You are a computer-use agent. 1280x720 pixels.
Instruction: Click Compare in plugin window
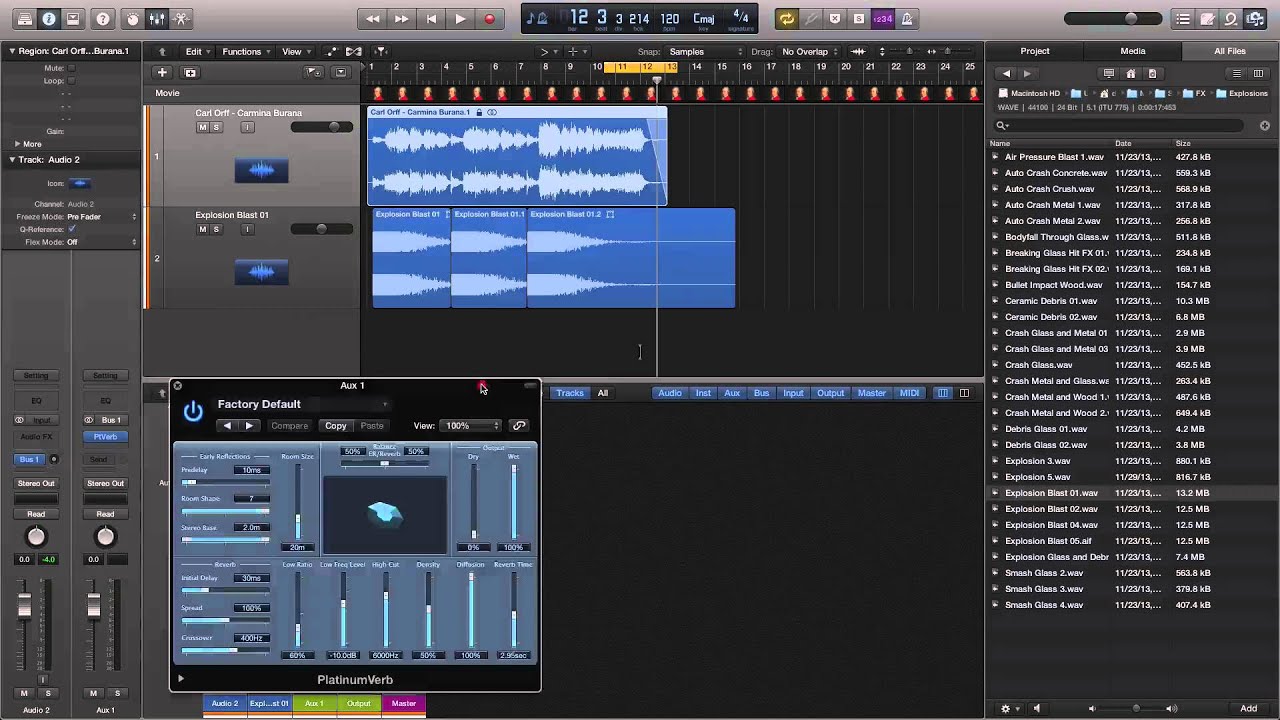tap(289, 426)
